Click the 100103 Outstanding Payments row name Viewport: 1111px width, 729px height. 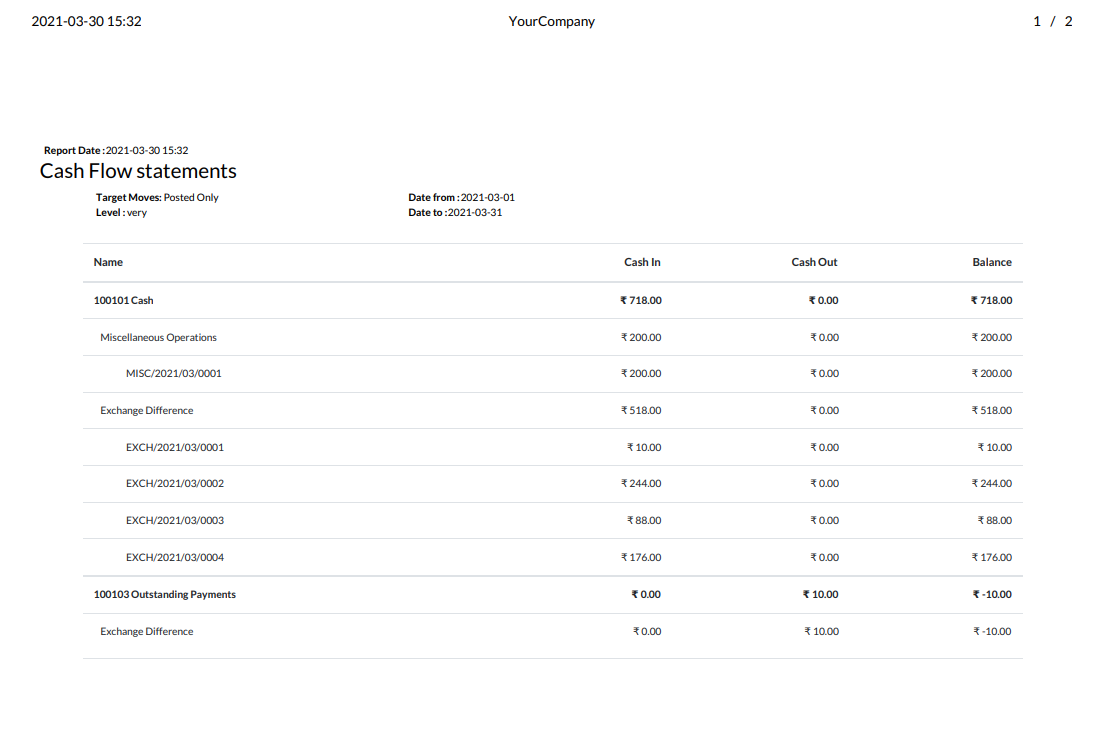tap(164, 594)
